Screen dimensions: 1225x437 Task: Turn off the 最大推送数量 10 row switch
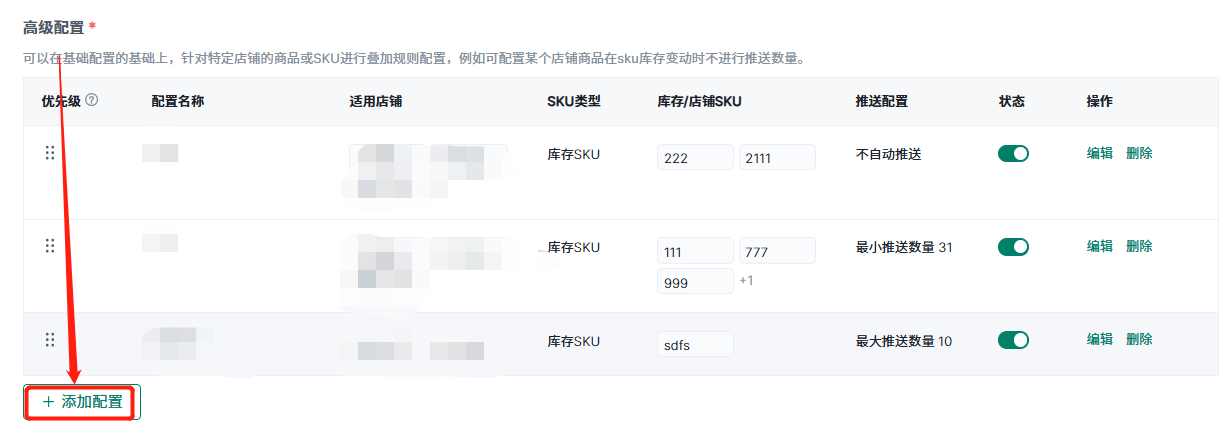click(x=1013, y=340)
